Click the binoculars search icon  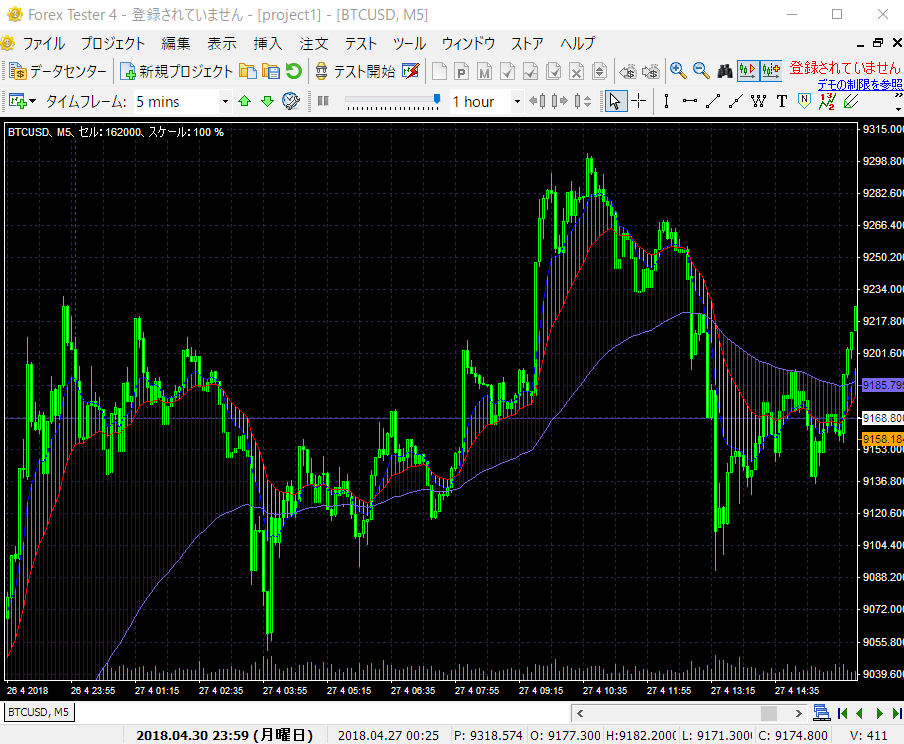[x=725, y=72]
